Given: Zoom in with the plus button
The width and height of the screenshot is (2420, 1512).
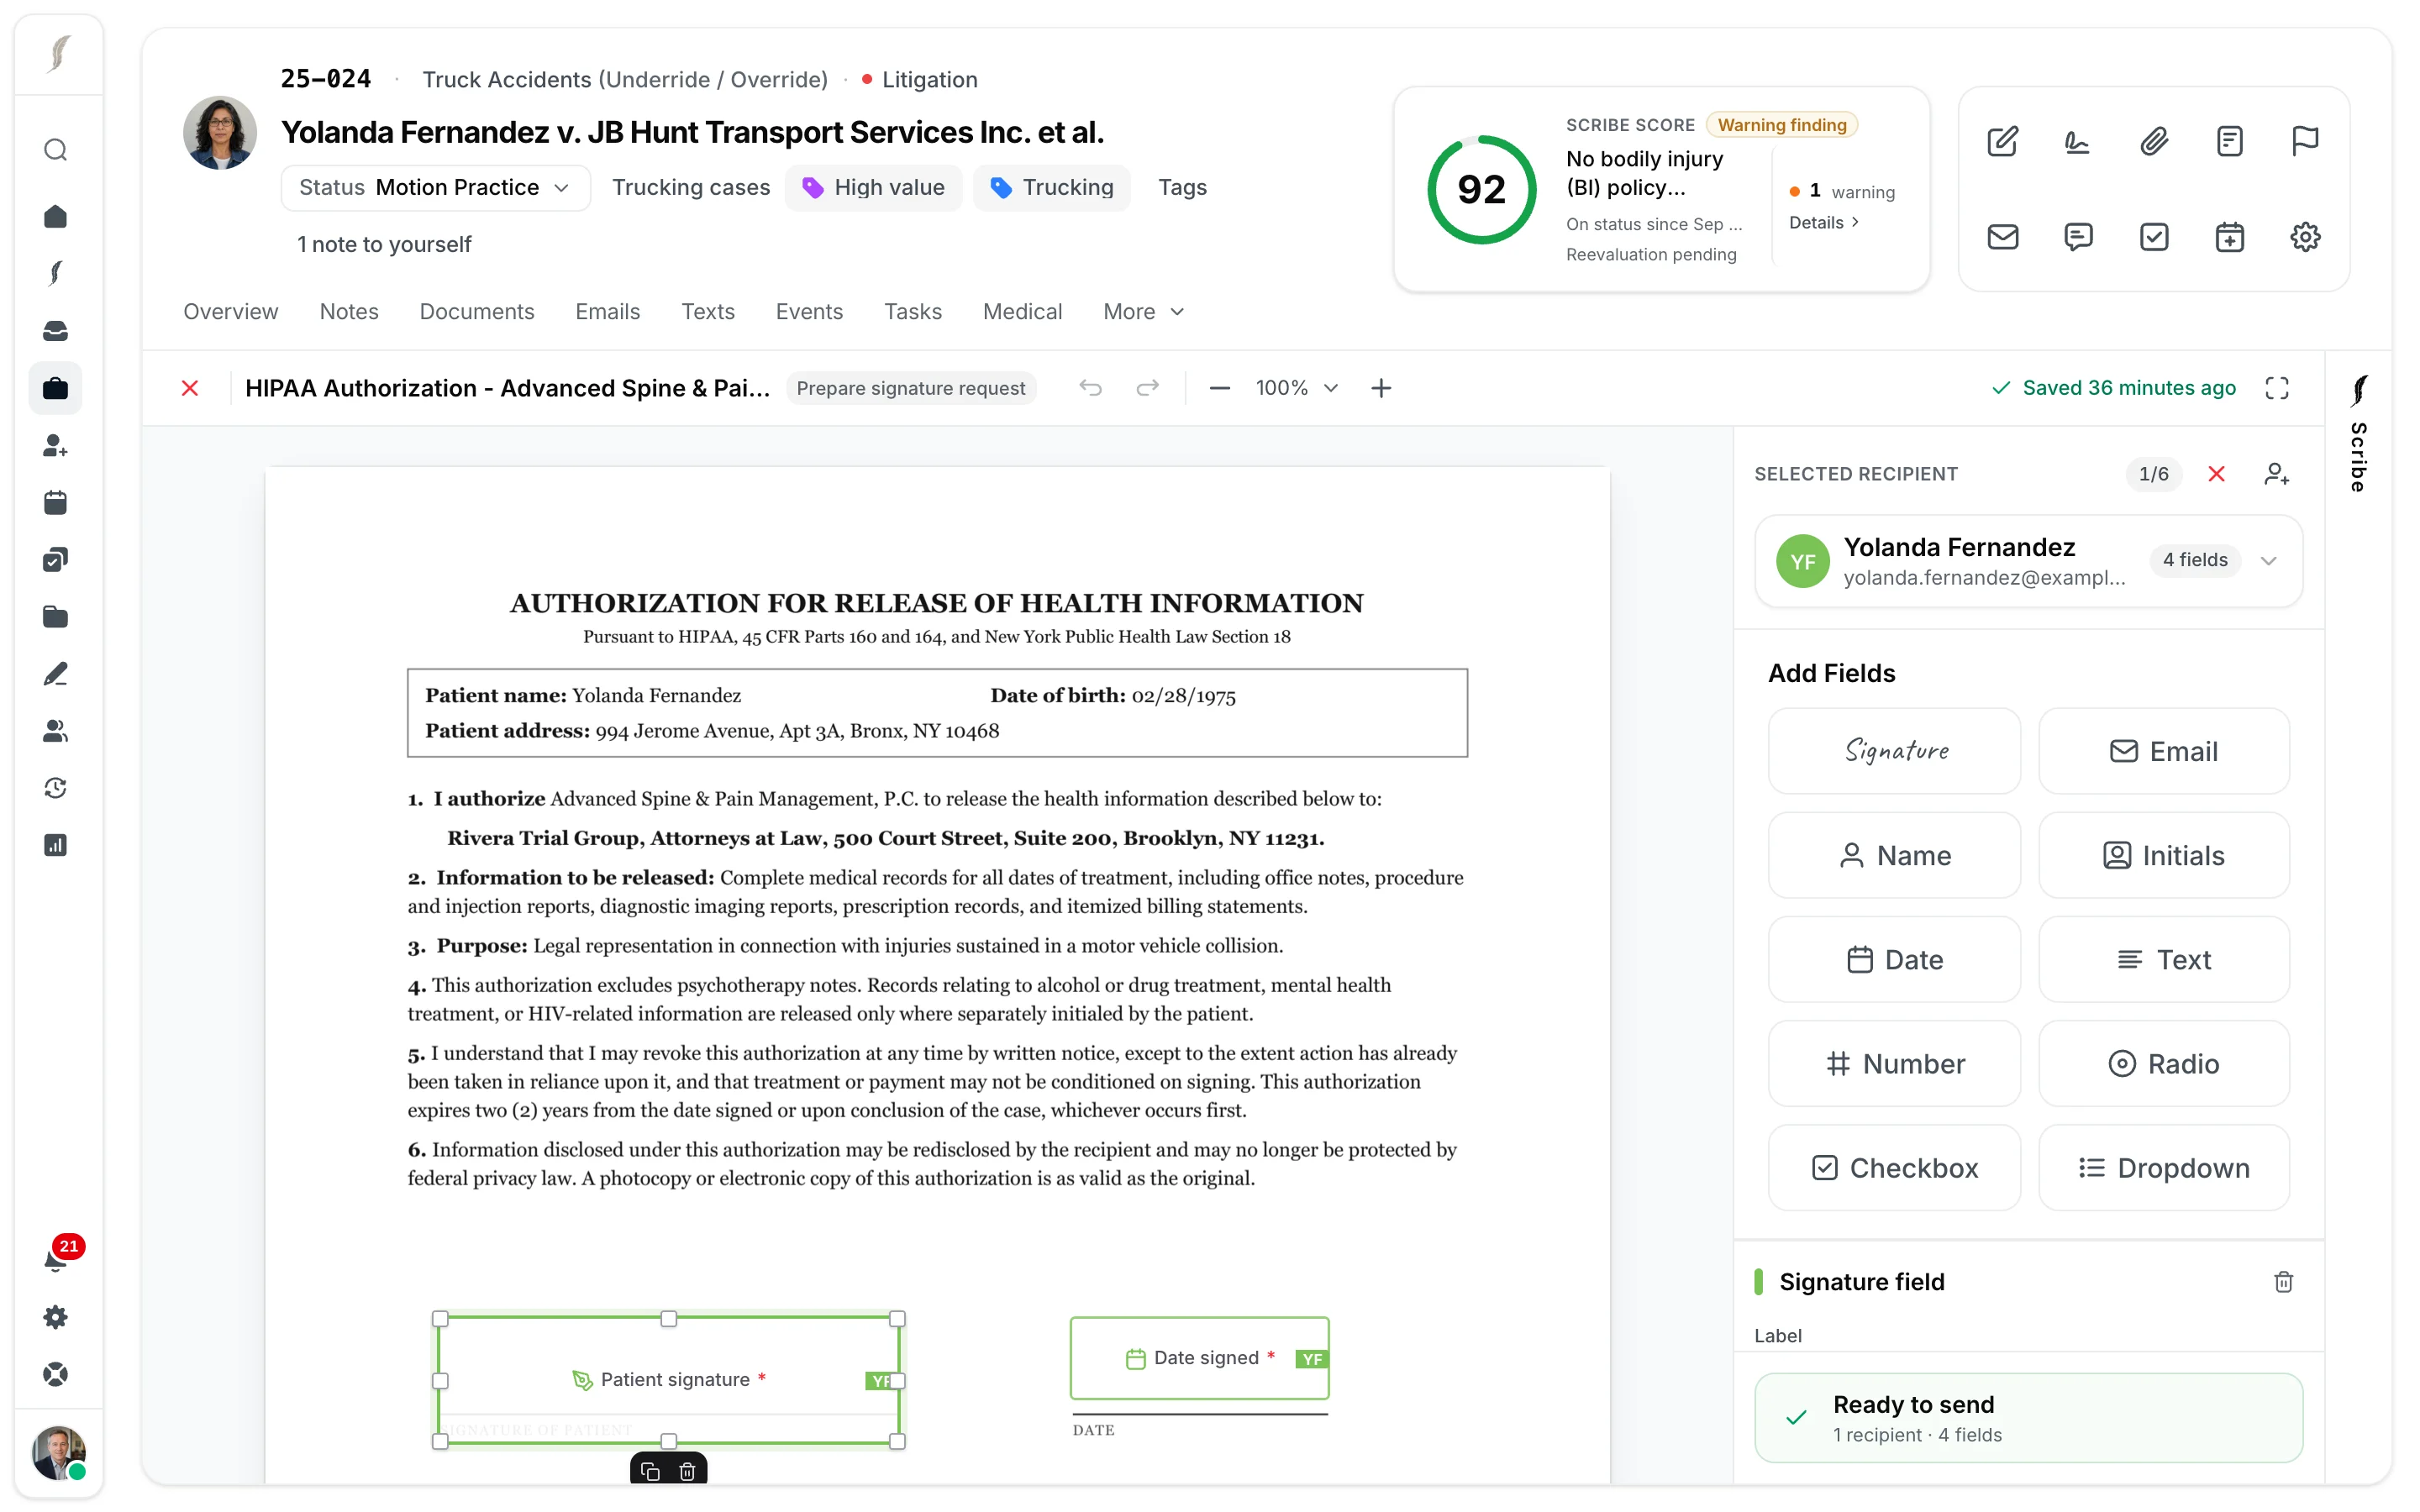Looking at the screenshot, I should point(1381,388).
